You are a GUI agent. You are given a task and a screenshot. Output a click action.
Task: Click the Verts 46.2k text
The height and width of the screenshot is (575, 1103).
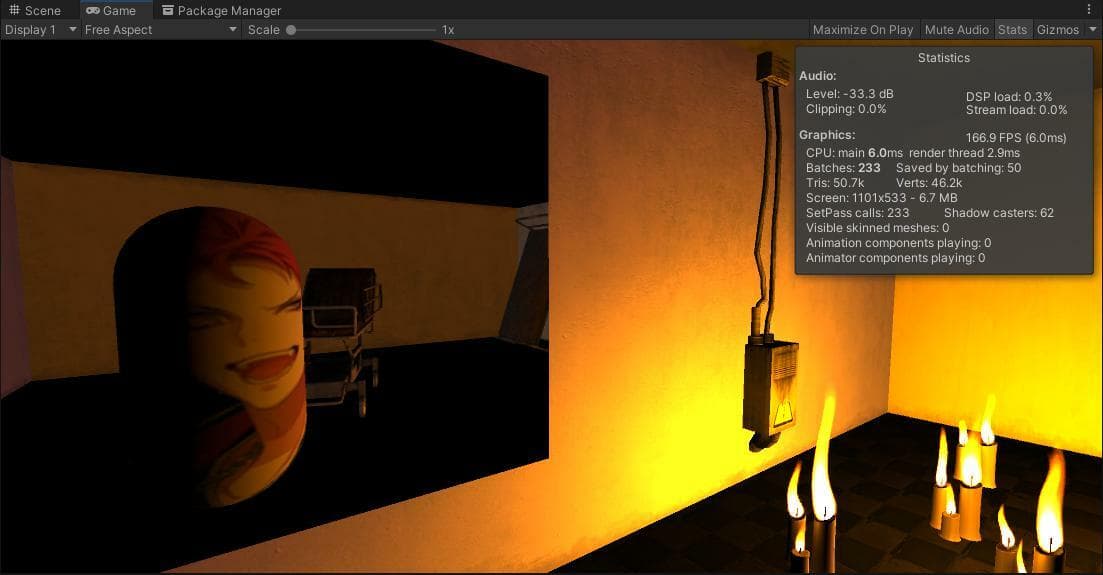[x=929, y=183]
